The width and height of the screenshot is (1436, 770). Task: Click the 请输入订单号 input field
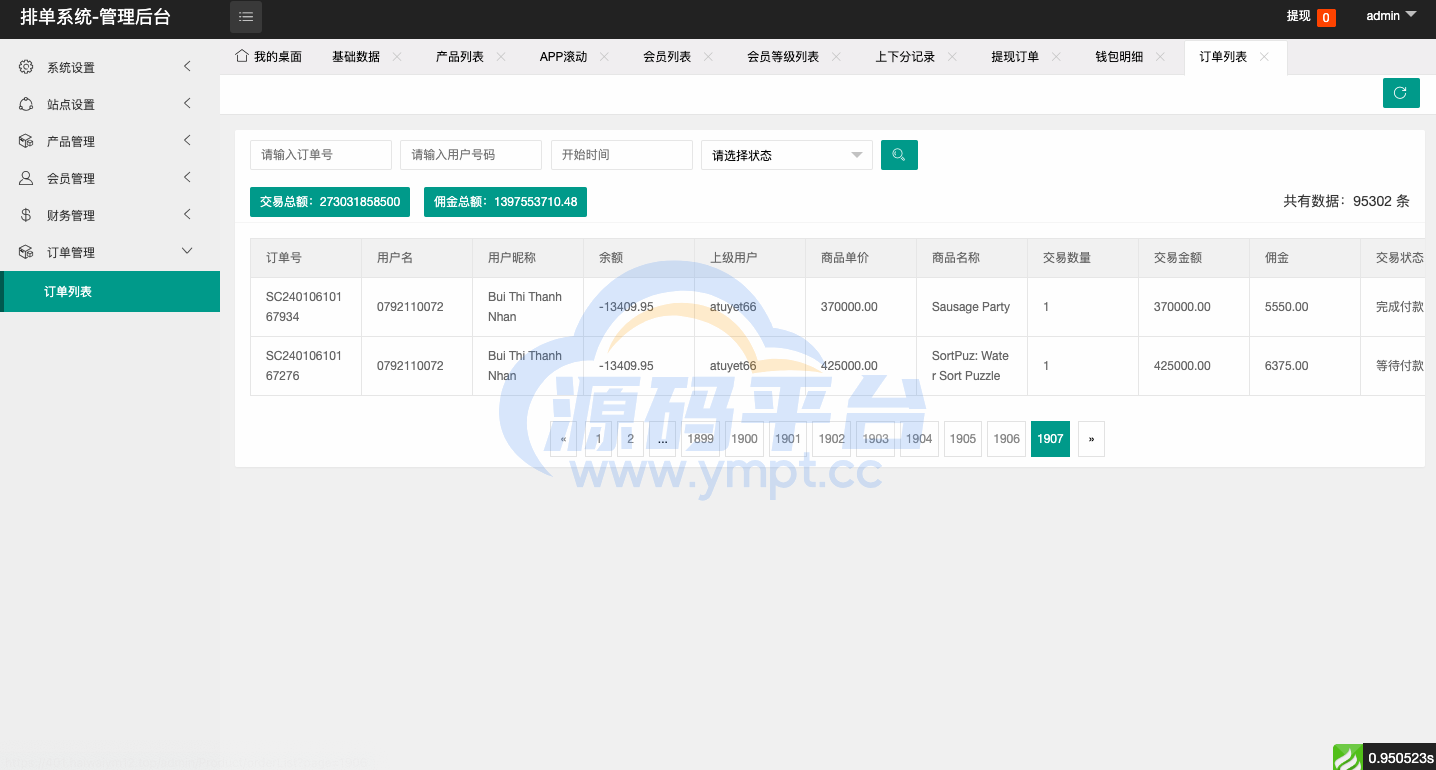(321, 155)
